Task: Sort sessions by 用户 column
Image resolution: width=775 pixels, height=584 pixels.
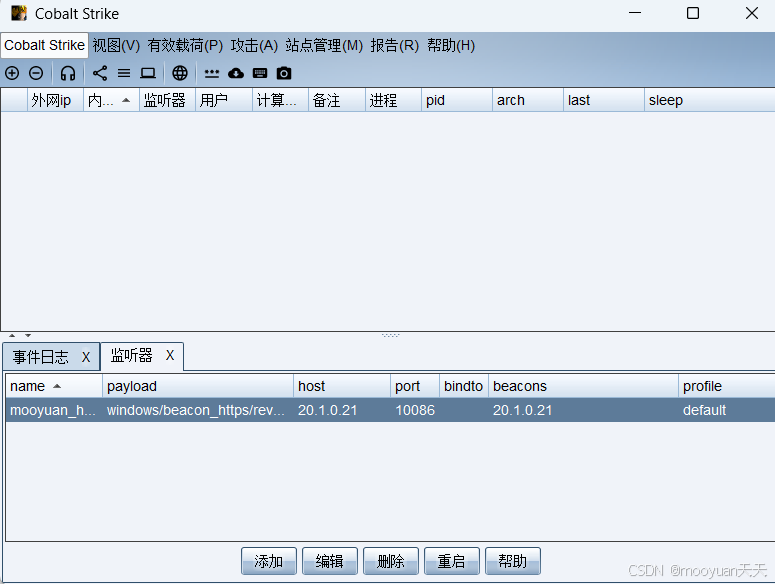Action: click(224, 100)
